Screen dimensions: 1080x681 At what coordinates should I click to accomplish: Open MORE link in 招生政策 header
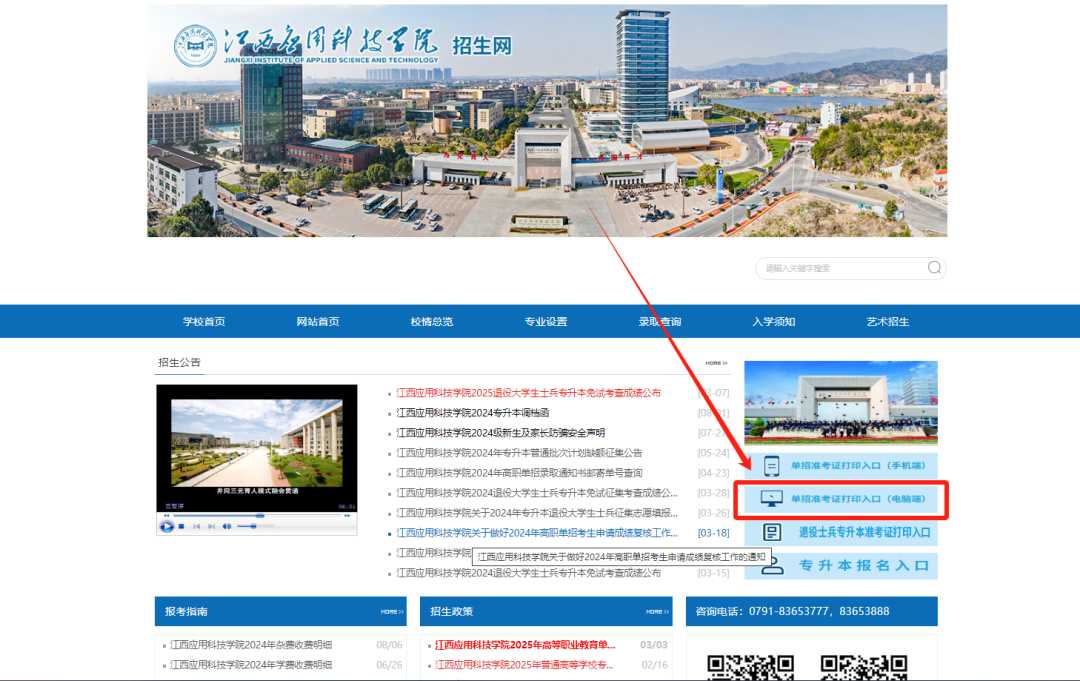(x=657, y=611)
